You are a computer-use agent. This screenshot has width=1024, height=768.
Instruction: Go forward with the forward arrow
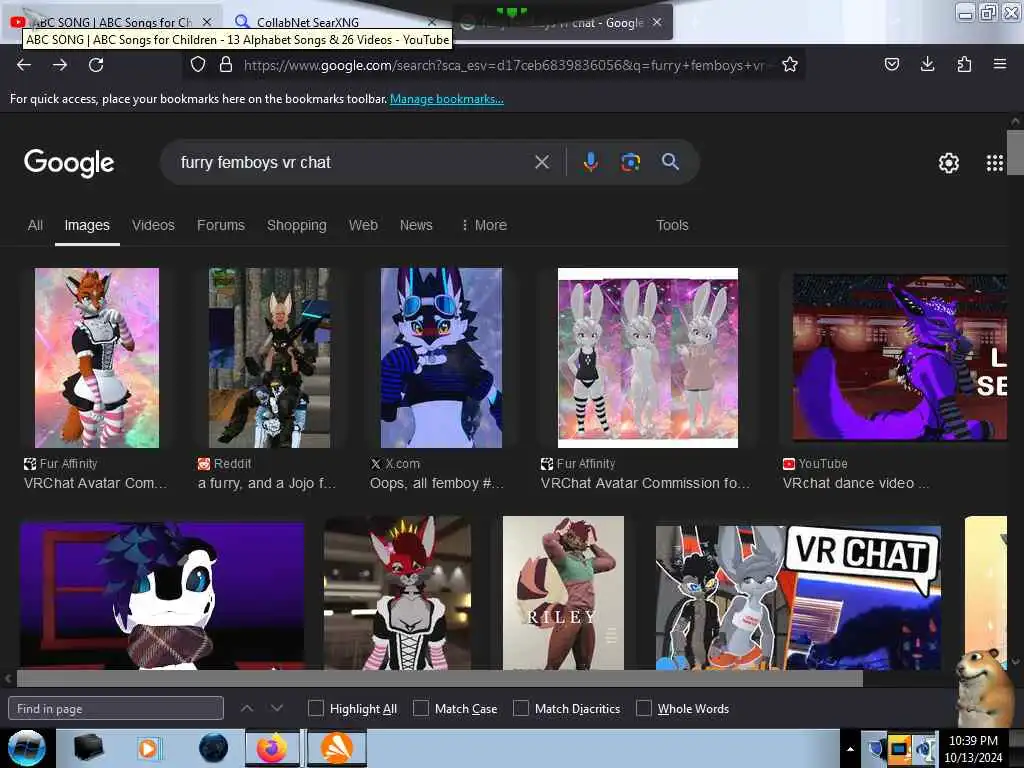point(60,65)
